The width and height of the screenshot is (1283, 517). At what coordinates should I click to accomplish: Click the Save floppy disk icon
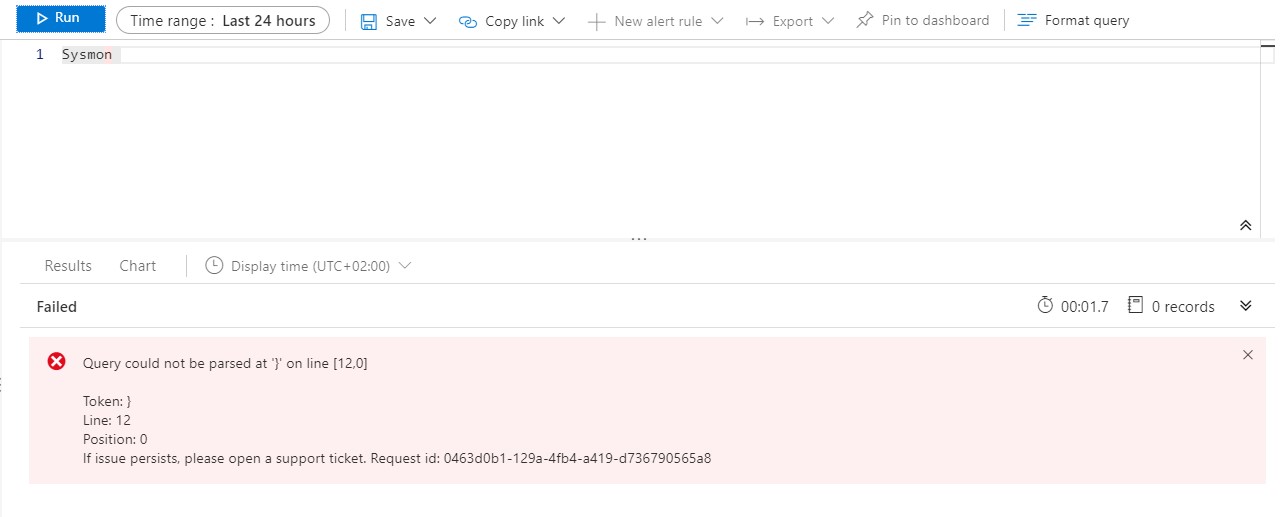(x=369, y=21)
